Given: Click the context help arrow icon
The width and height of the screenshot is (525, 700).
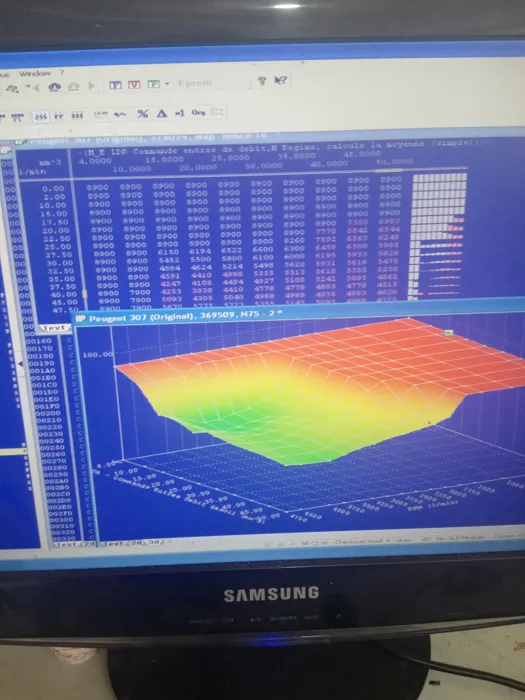Looking at the screenshot, I should click(x=280, y=80).
